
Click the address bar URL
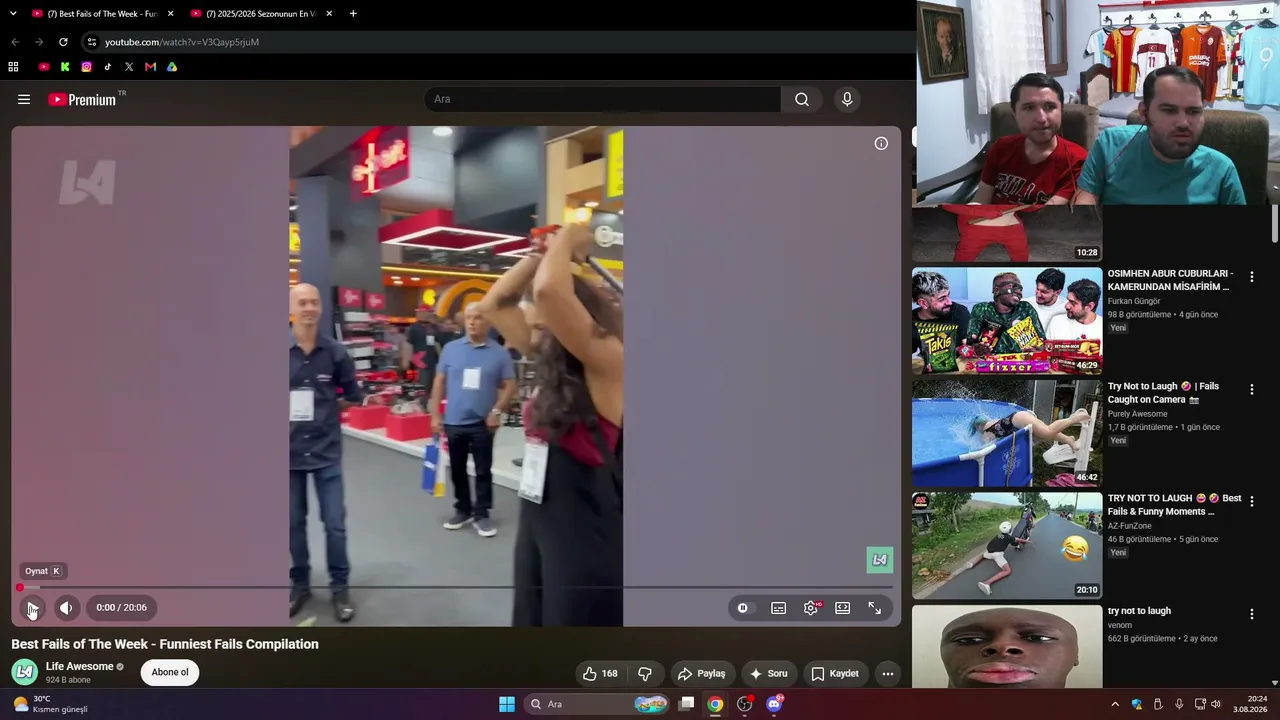pos(182,42)
